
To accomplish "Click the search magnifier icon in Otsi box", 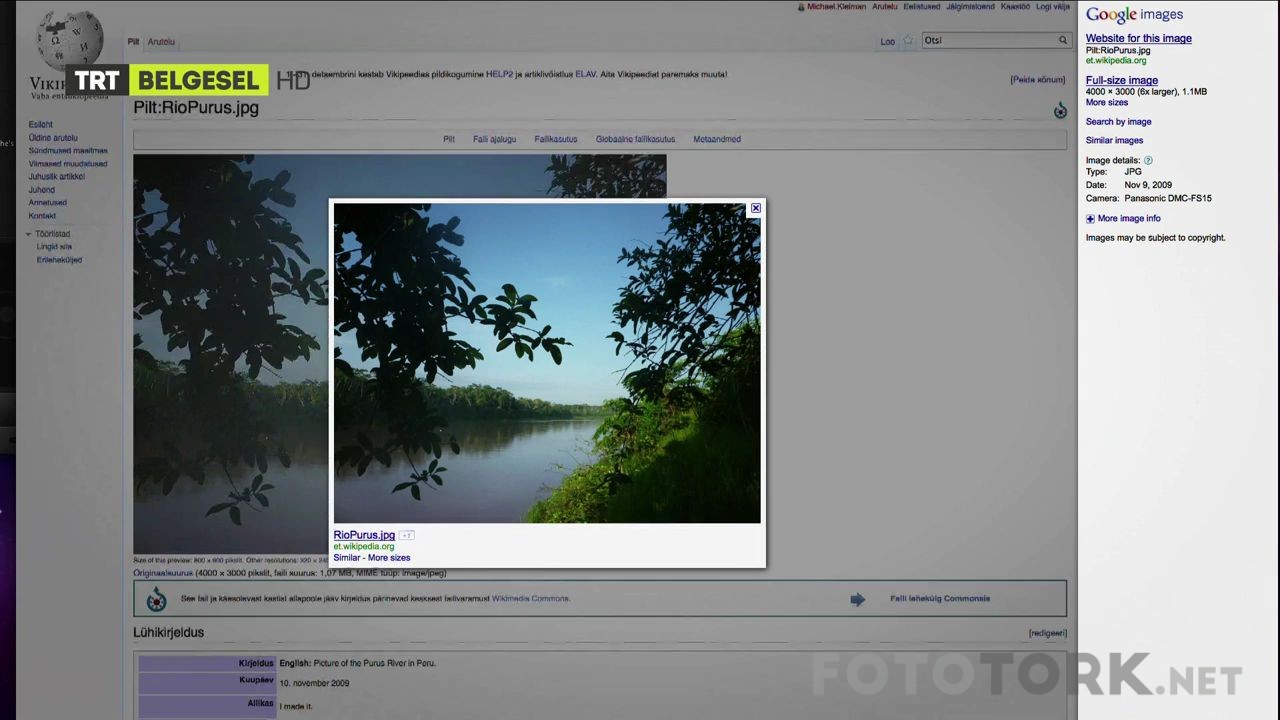I will pos(1062,41).
